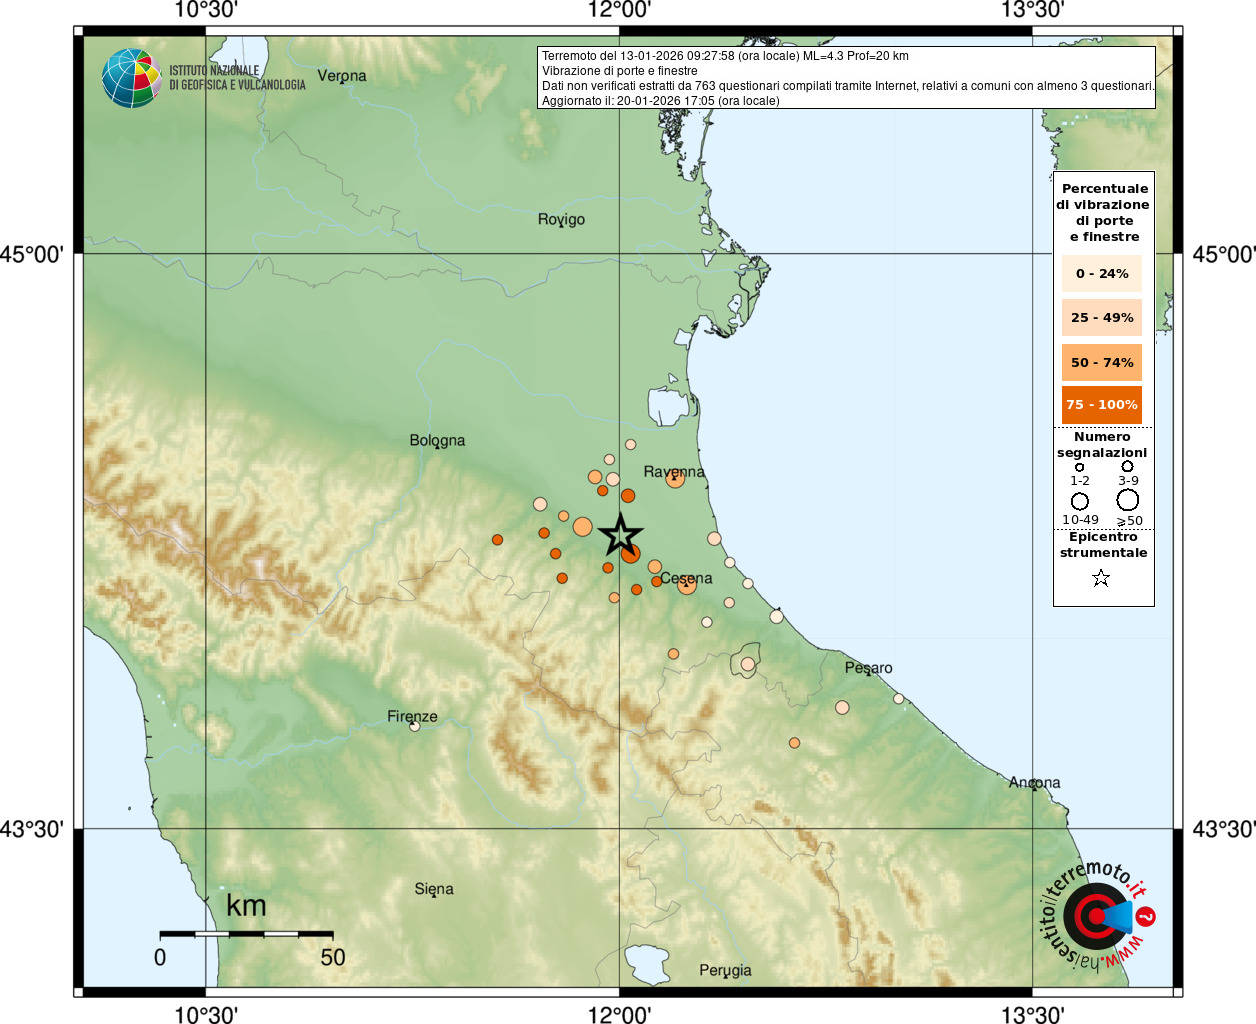This screenshot has width=1256, height=1024.
Task: Click the report circle at Cesena
Action: click(x=687, y=585)
